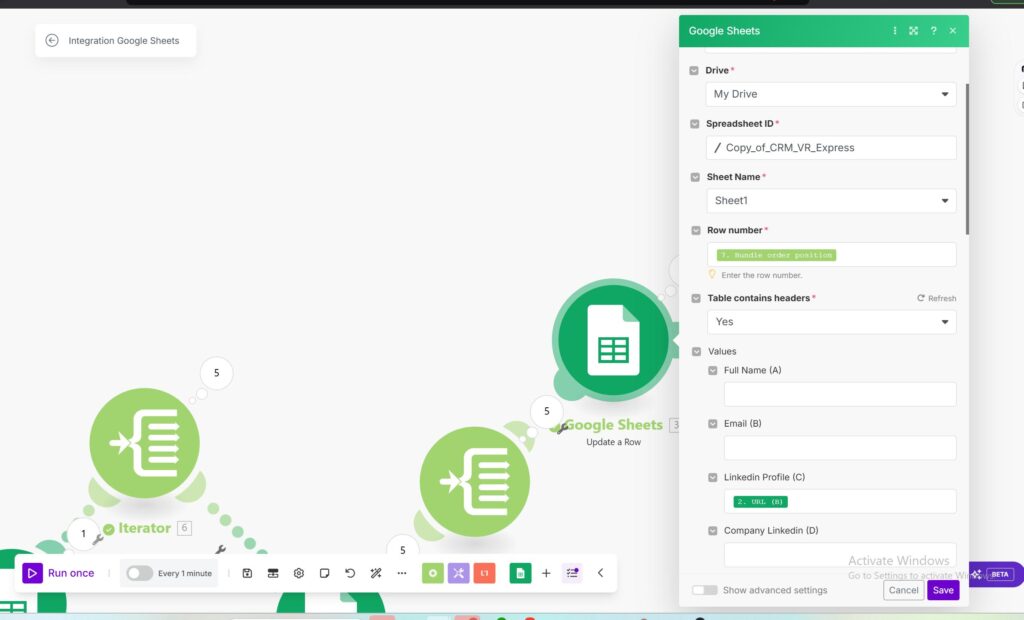
Task: Click the Every 1 minute schedule text
Action: point(185,574)
